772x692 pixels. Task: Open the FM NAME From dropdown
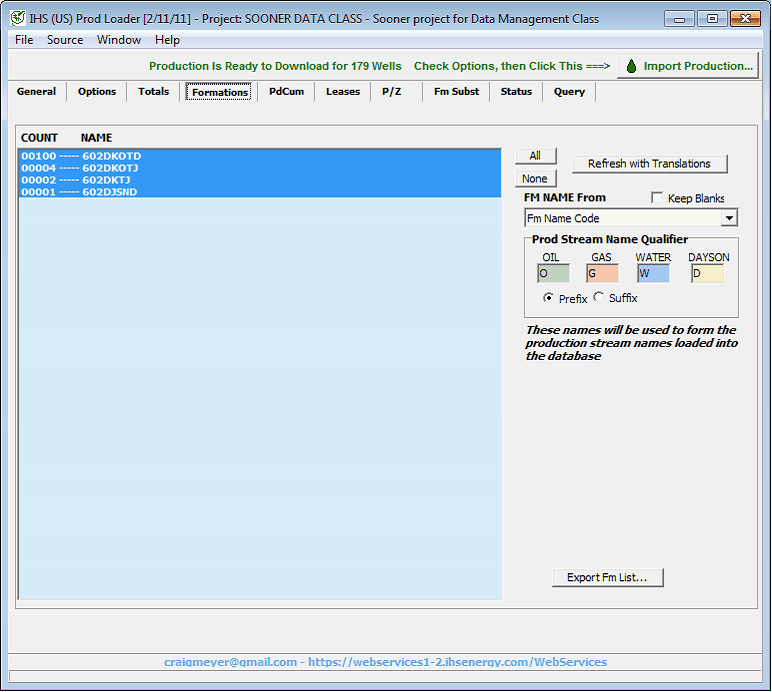729,218
